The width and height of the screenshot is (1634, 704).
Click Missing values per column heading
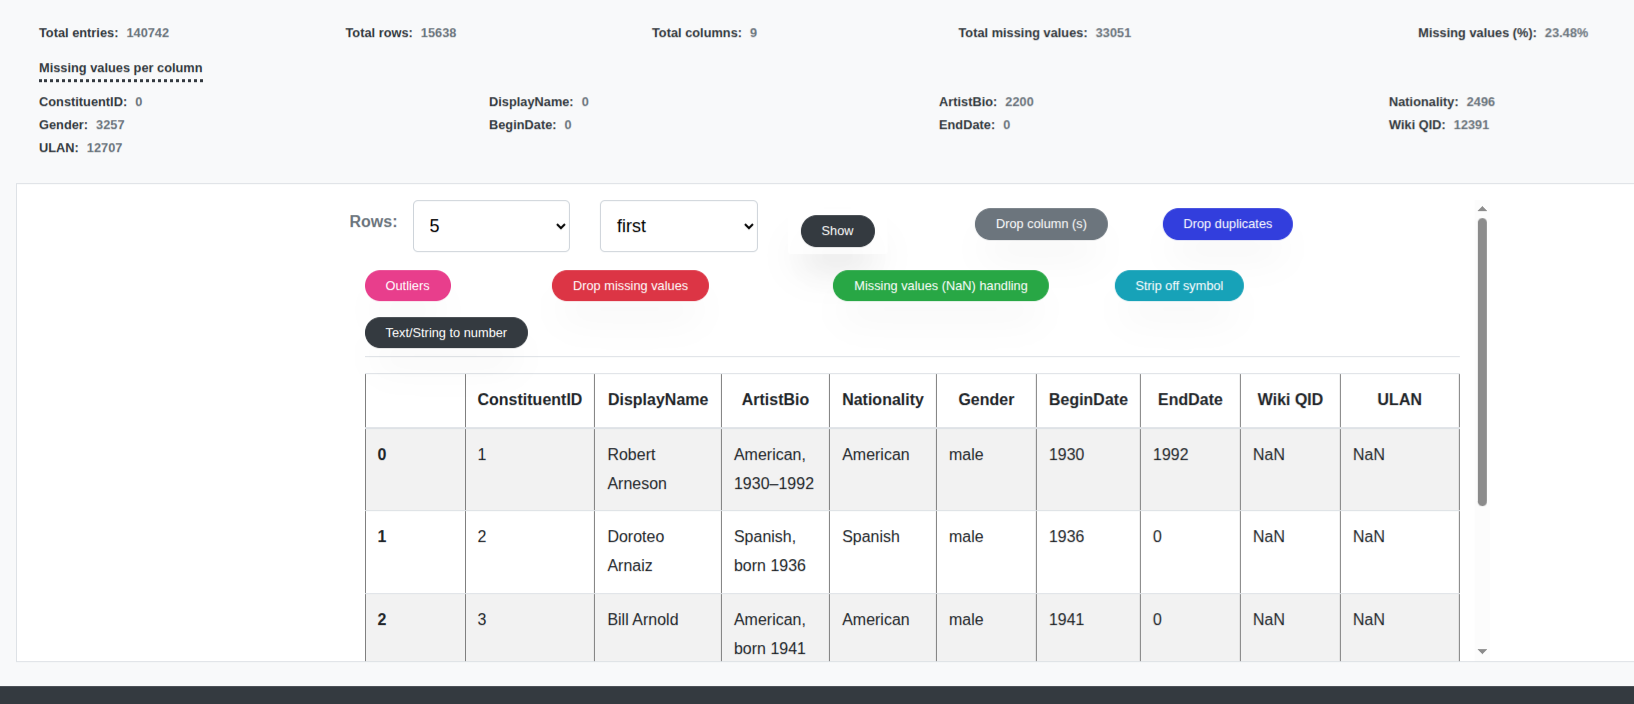click(121, 68)
